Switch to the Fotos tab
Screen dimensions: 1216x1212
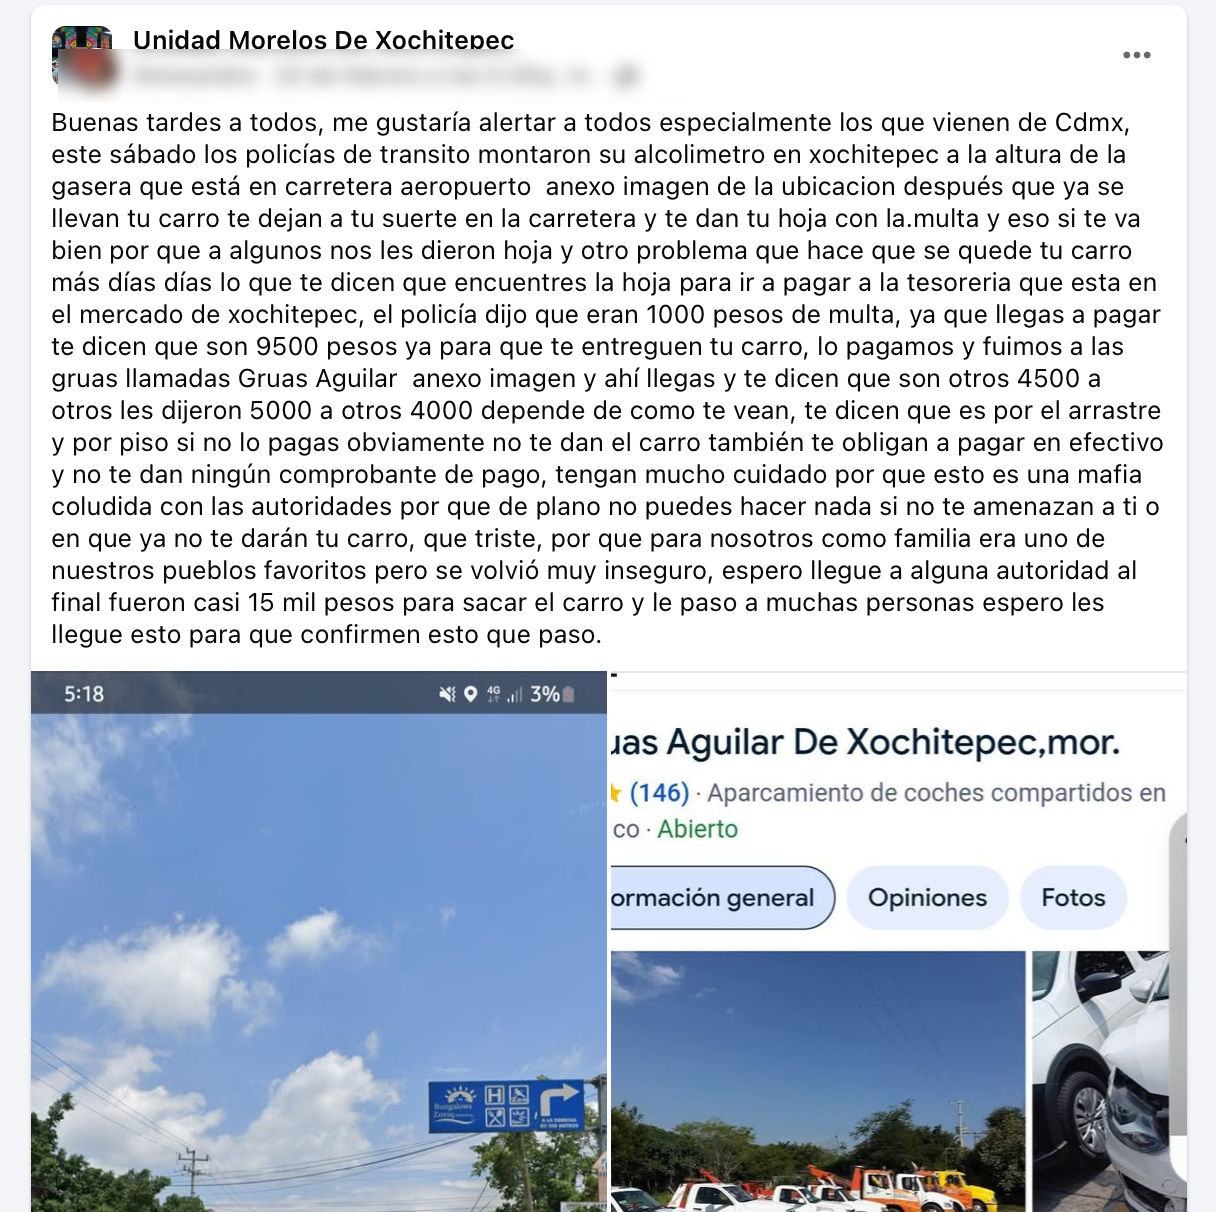click(1073, 897)
